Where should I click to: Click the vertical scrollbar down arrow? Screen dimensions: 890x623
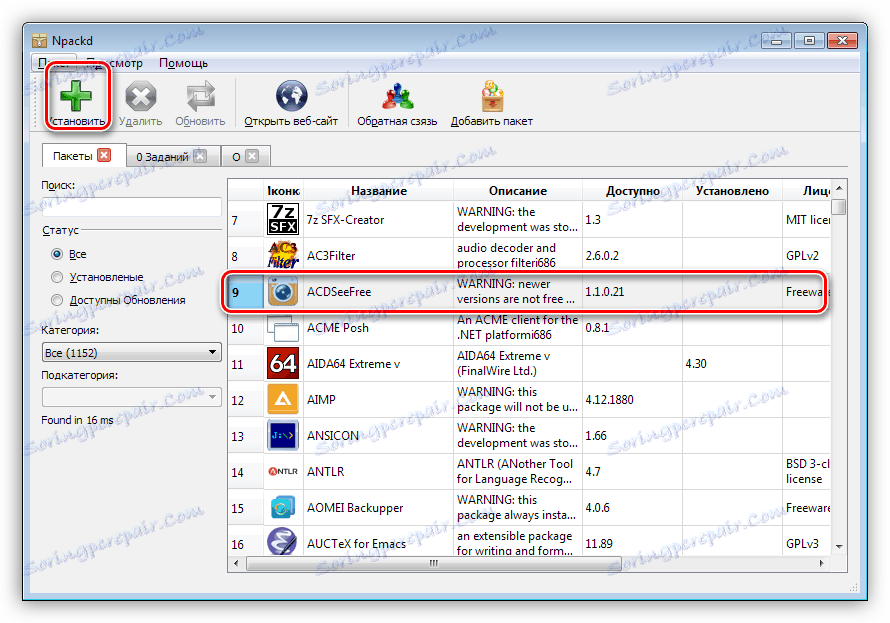[x=839, y=546]
